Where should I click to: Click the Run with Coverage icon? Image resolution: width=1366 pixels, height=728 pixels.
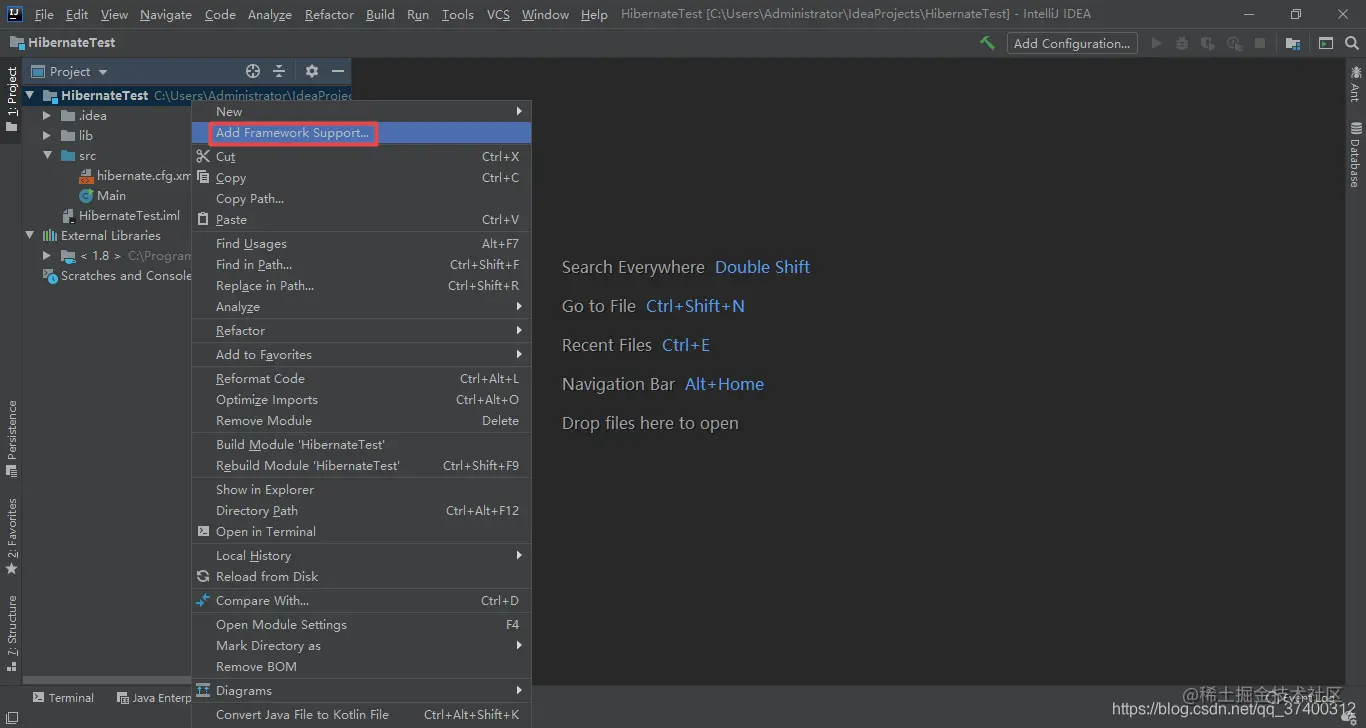[1208, 43]
